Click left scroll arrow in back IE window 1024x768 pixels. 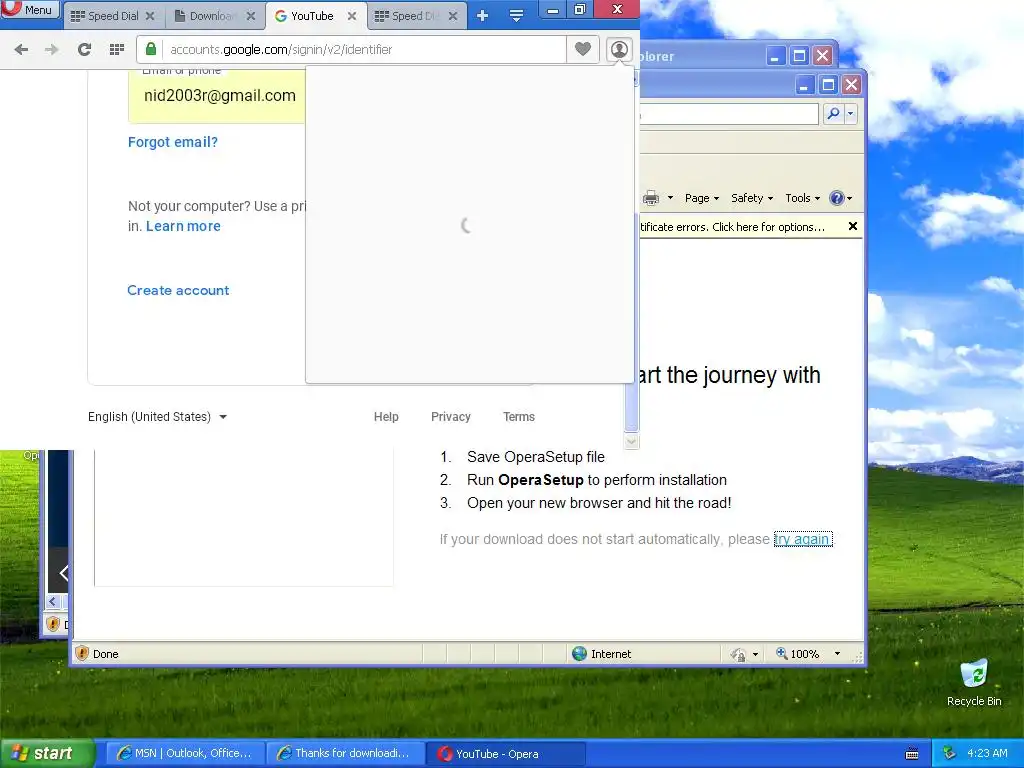(x=52, y=601)
